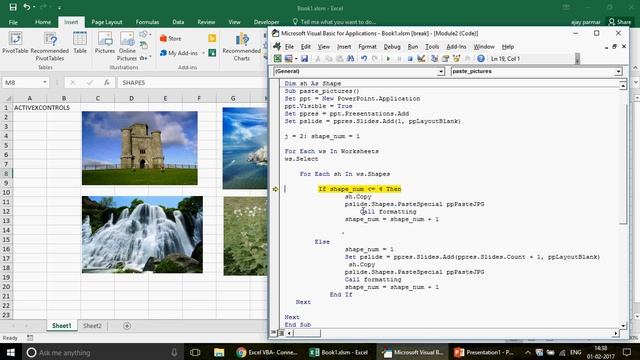Switch to Full Module View in code window
Viewport: 640px width, 360px height.
(280, 333)
